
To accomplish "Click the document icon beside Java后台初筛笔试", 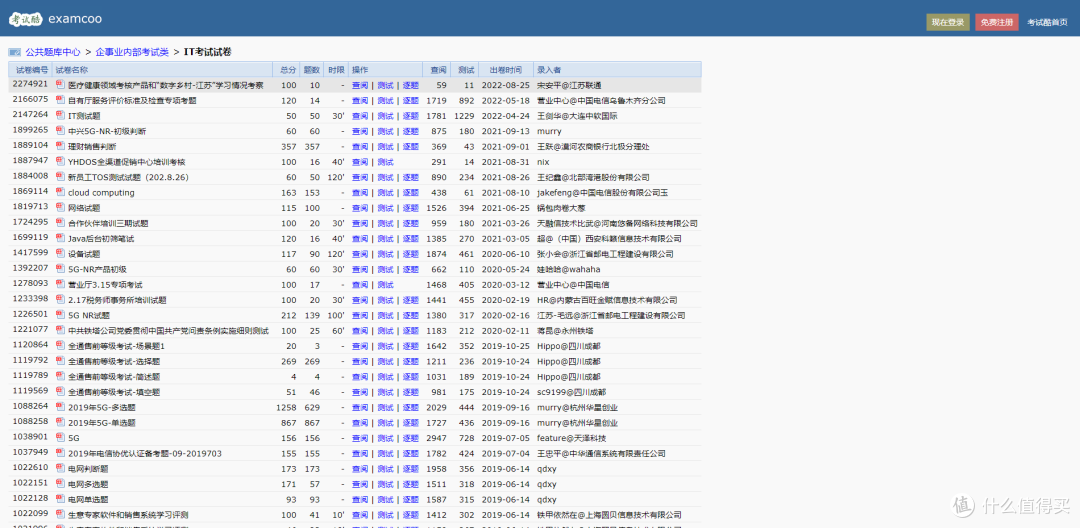I will (60, 238).
